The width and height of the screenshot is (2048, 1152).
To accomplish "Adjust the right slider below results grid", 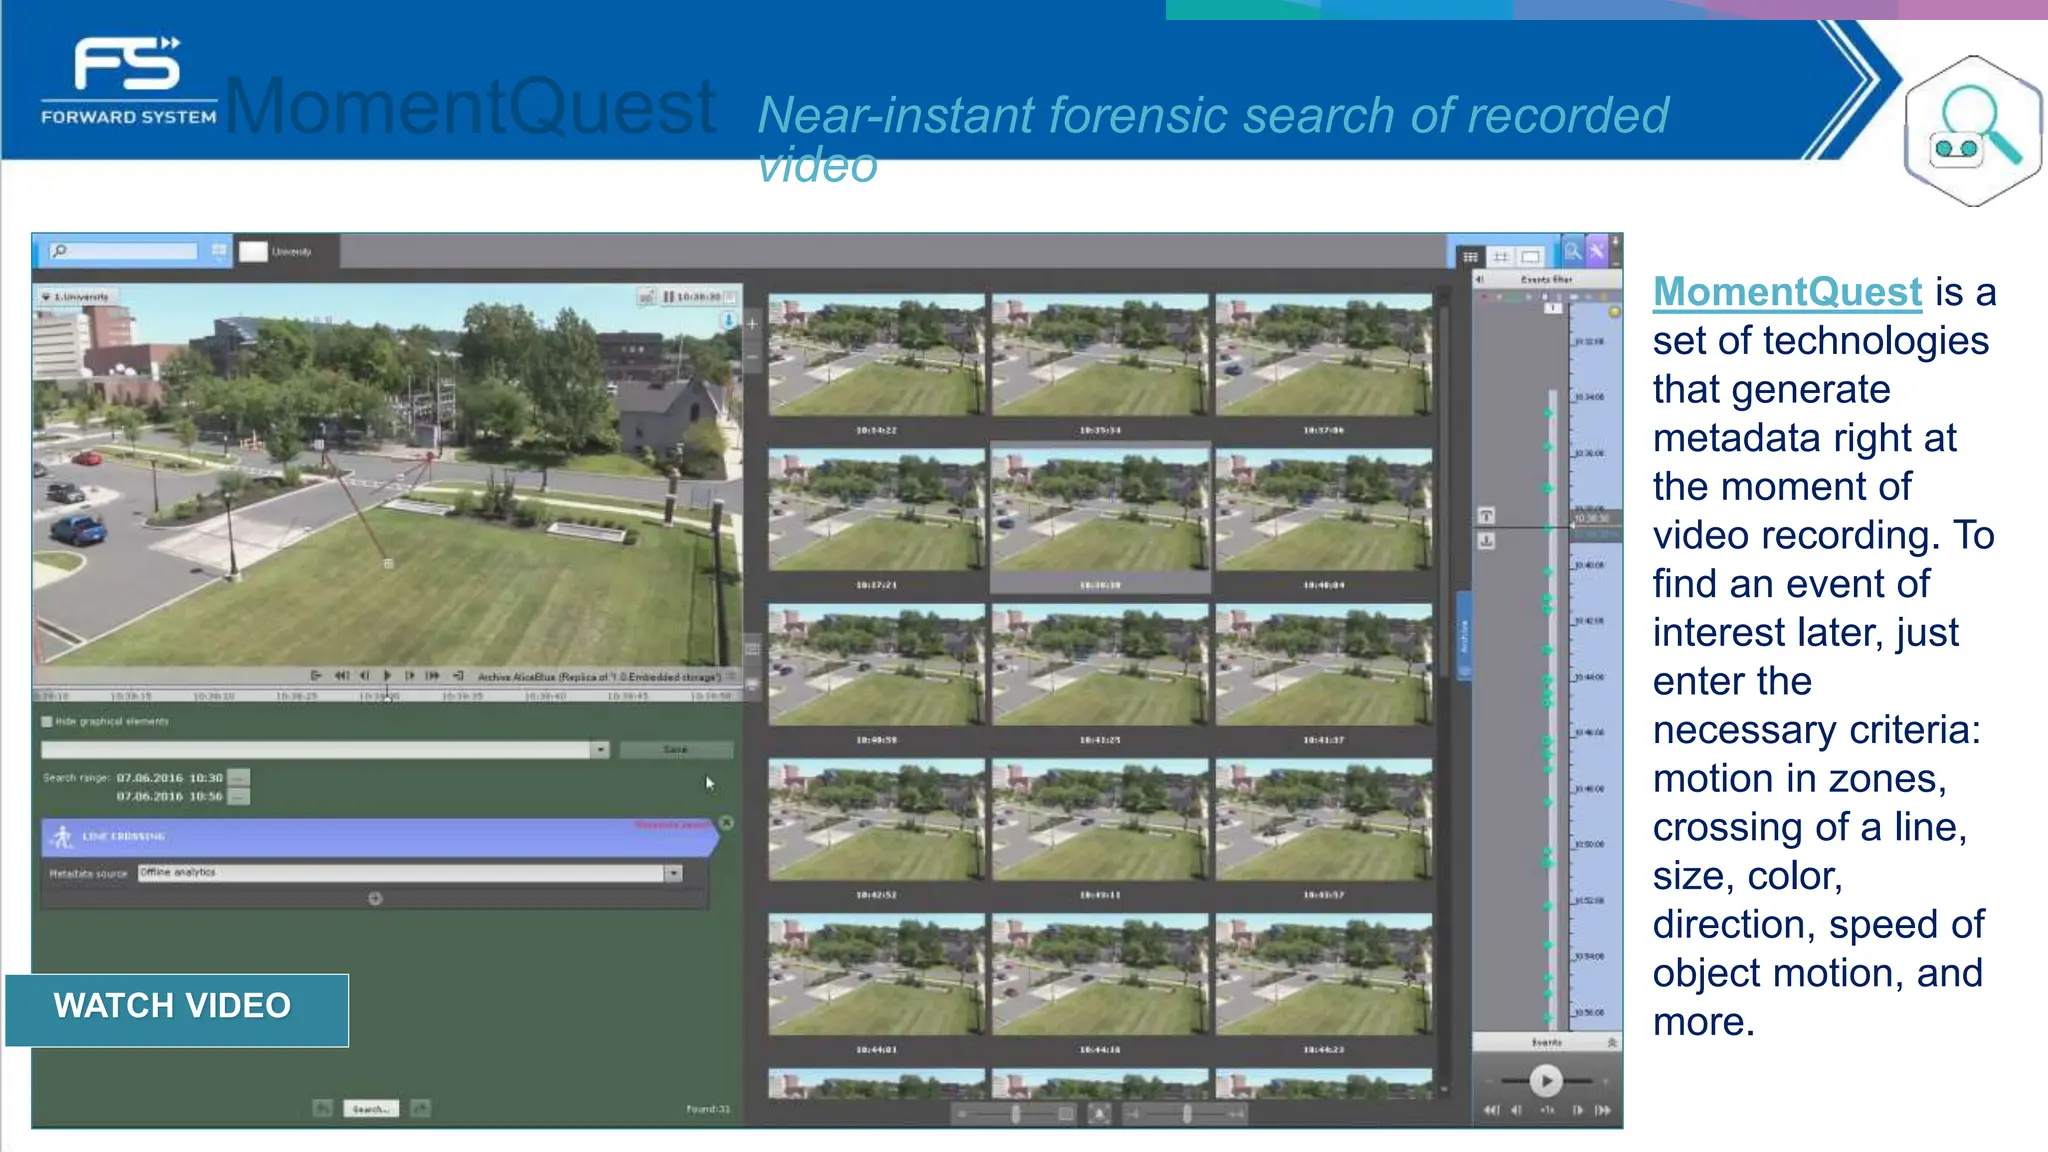I will coord(1186,1114).
